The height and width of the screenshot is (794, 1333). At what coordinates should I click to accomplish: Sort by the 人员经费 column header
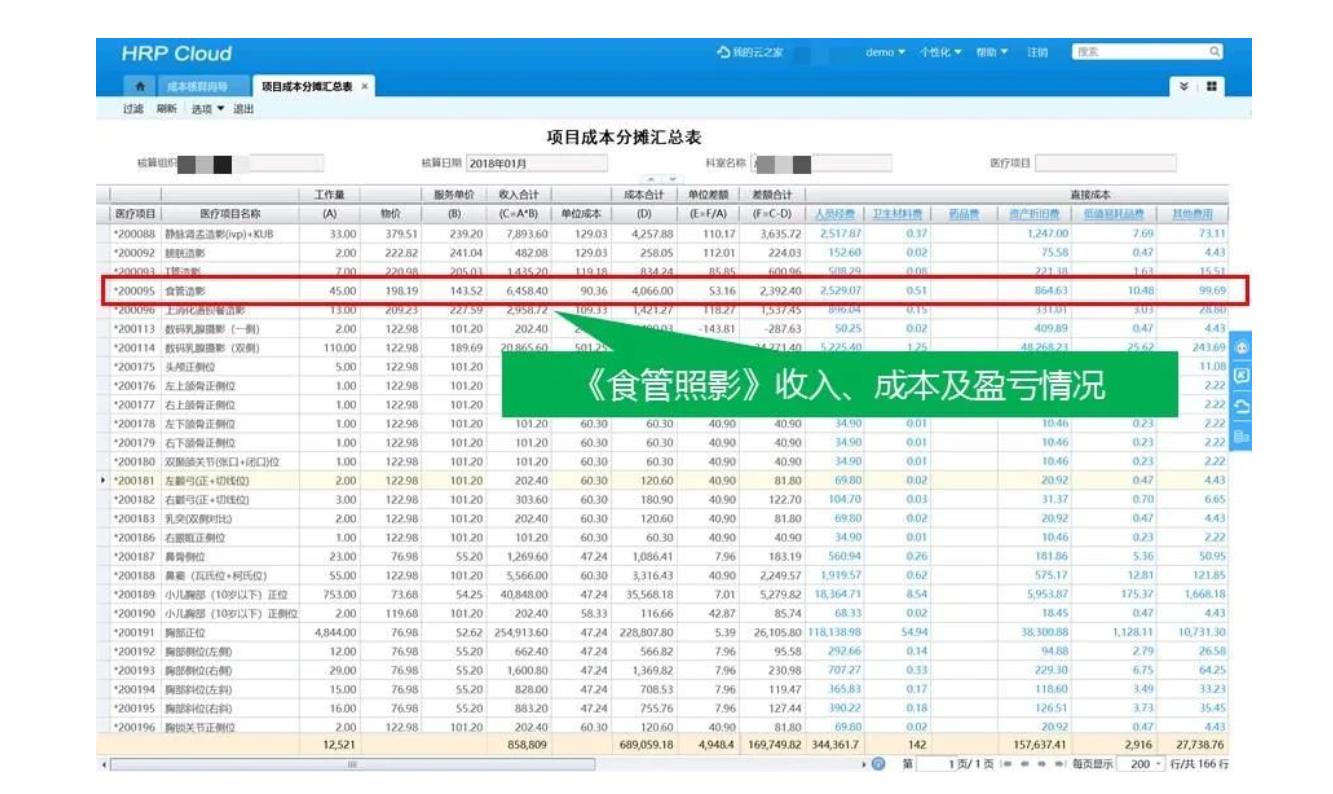835,214
